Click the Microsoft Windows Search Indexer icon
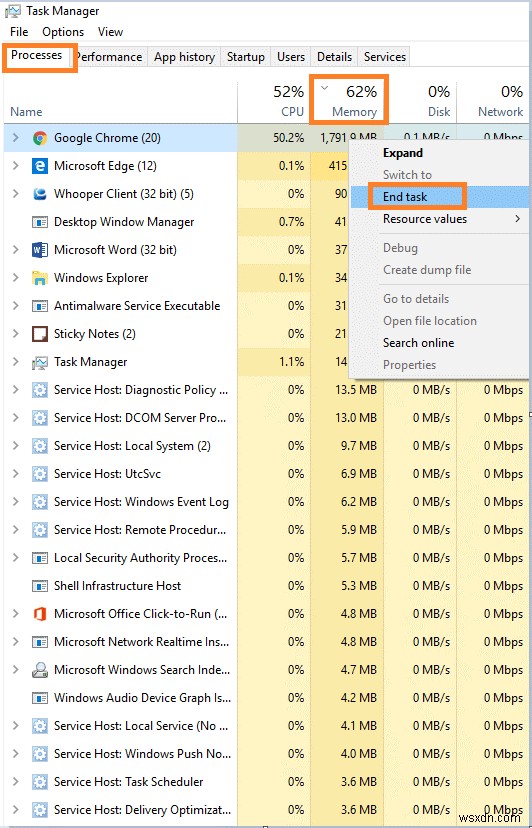The image size is (532, 828). tap(40, 670)
